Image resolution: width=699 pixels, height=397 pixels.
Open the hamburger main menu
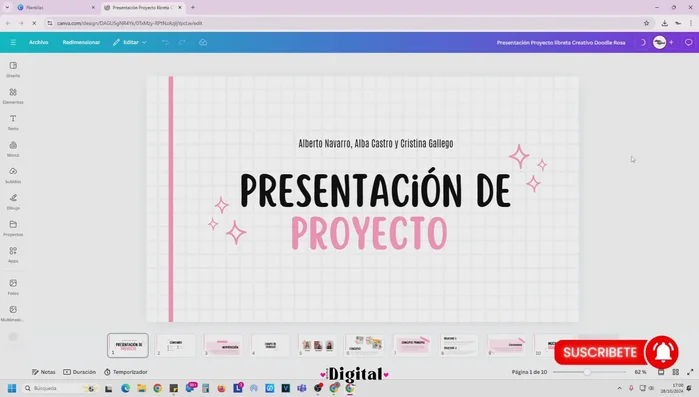13,42
